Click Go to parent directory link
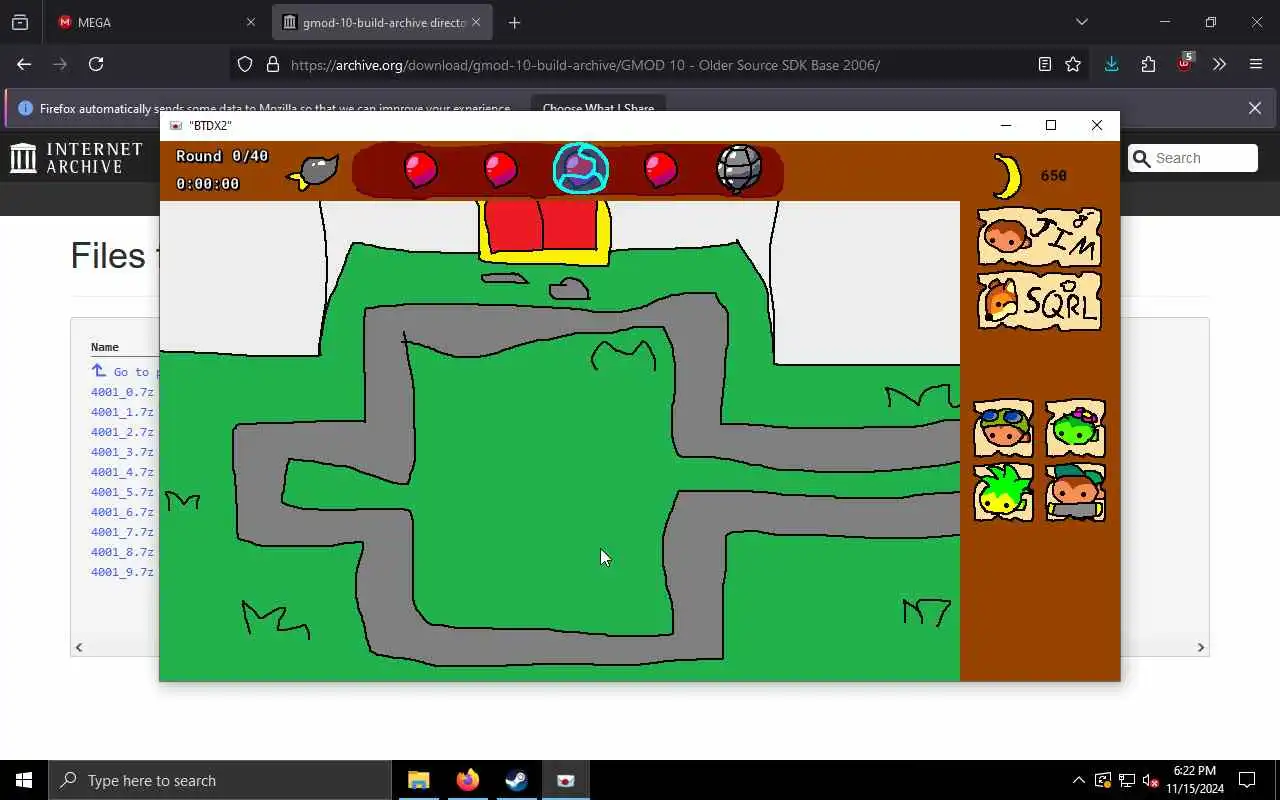This screenshot has width=1280, height=800. click(124, 371)
